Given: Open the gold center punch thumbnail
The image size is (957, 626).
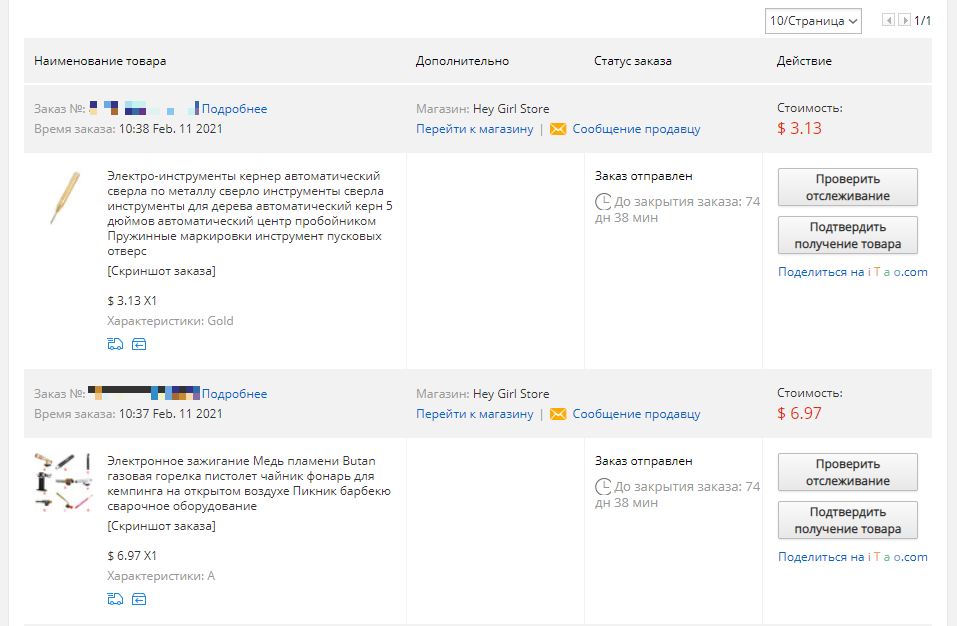Looking at the screenshot, I should coord(65,197).
